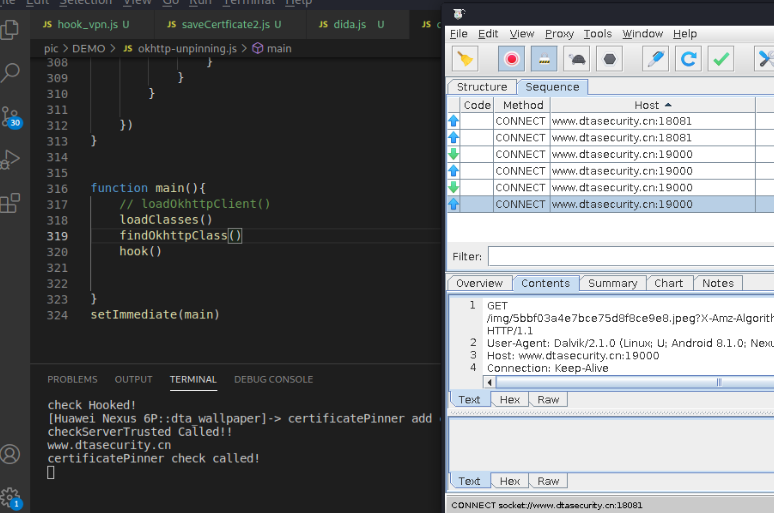Click the status bar CONNECT socket text

(547, 505)
